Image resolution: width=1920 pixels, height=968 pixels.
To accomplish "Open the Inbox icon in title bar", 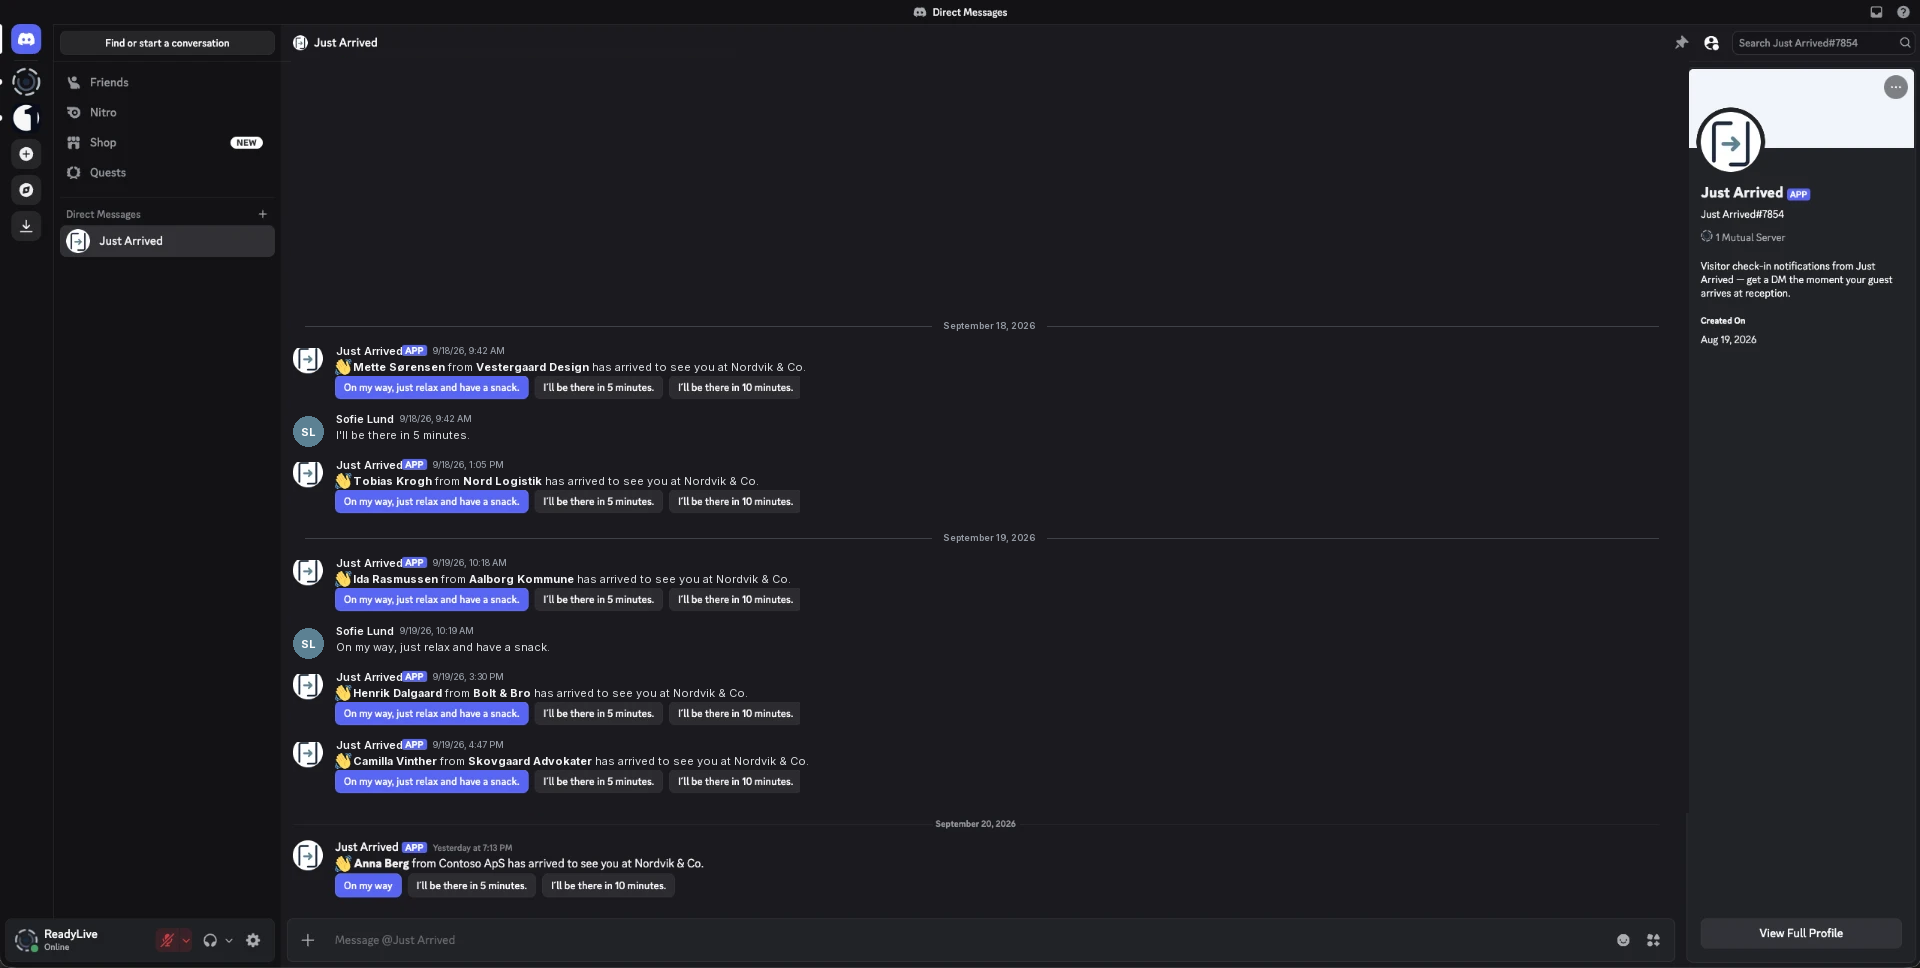I will pyautogui.click(x=1876, y=12).
